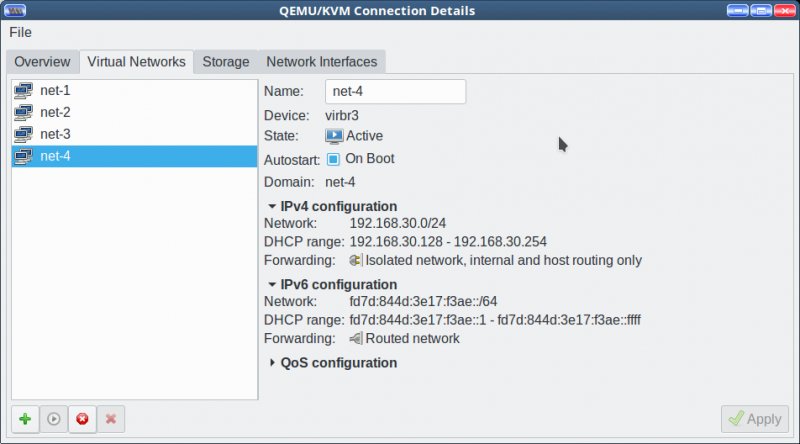Select net-1 in the network list
The height and width of the screenshot is (444, 800).
coord(134,91)
